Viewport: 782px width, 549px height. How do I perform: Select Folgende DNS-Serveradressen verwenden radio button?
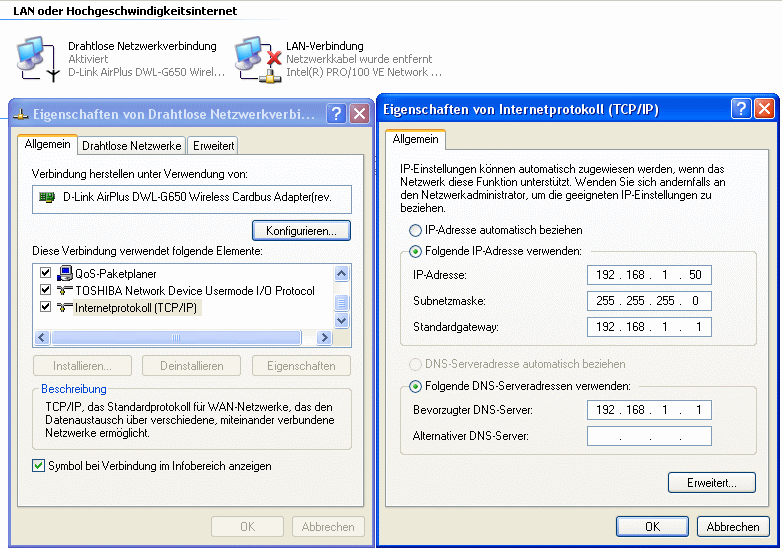point(416,386)
